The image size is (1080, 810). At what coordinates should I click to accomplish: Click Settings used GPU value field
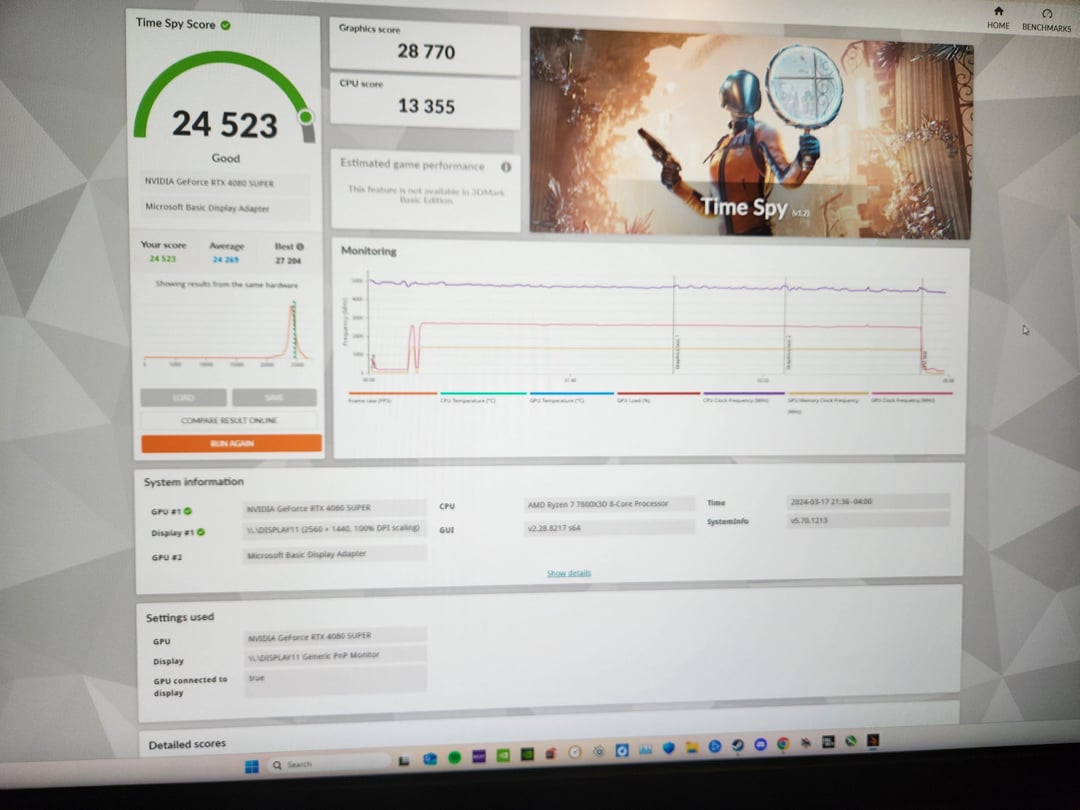click(x=335, y=636)
